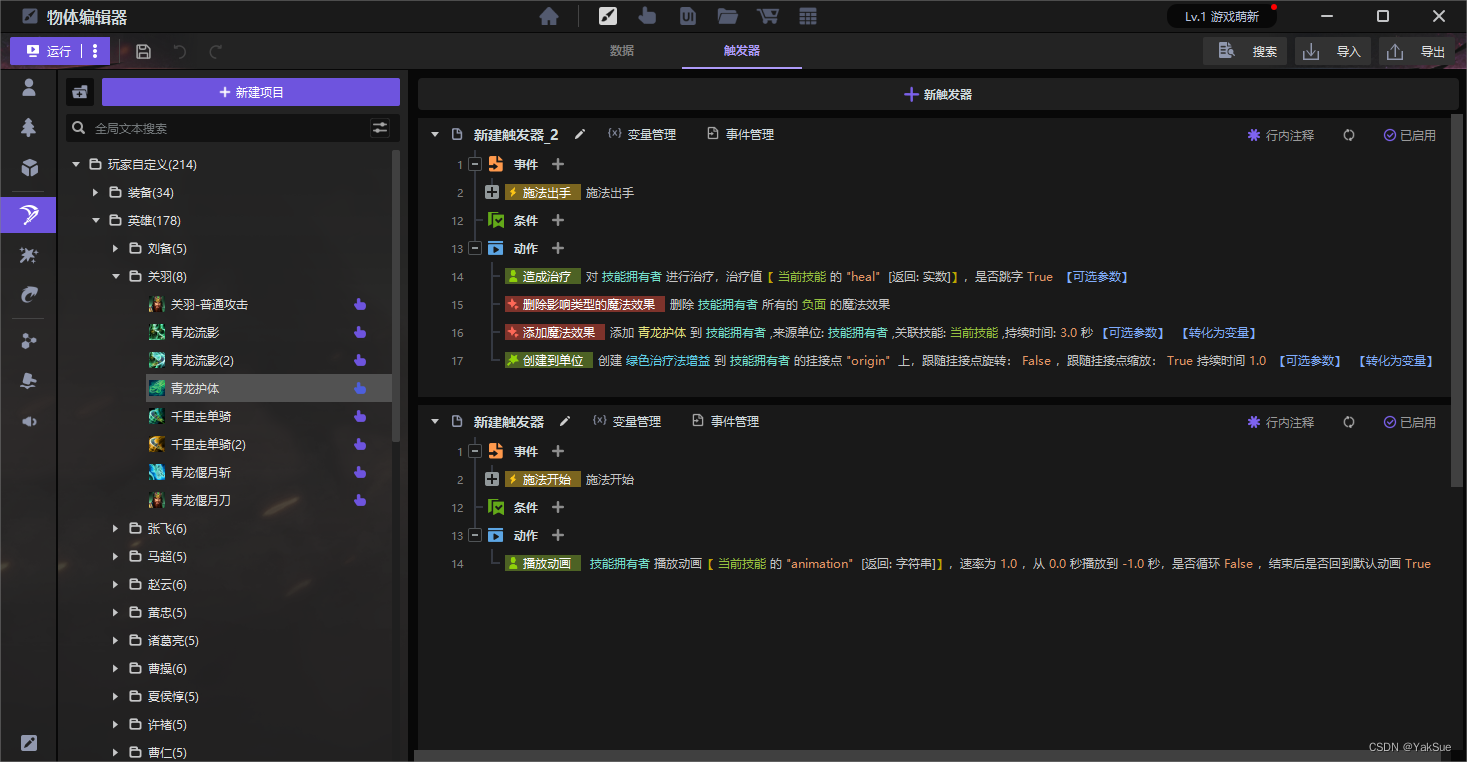
Task: Click the 导出 button
Action: click(1418, 51)
